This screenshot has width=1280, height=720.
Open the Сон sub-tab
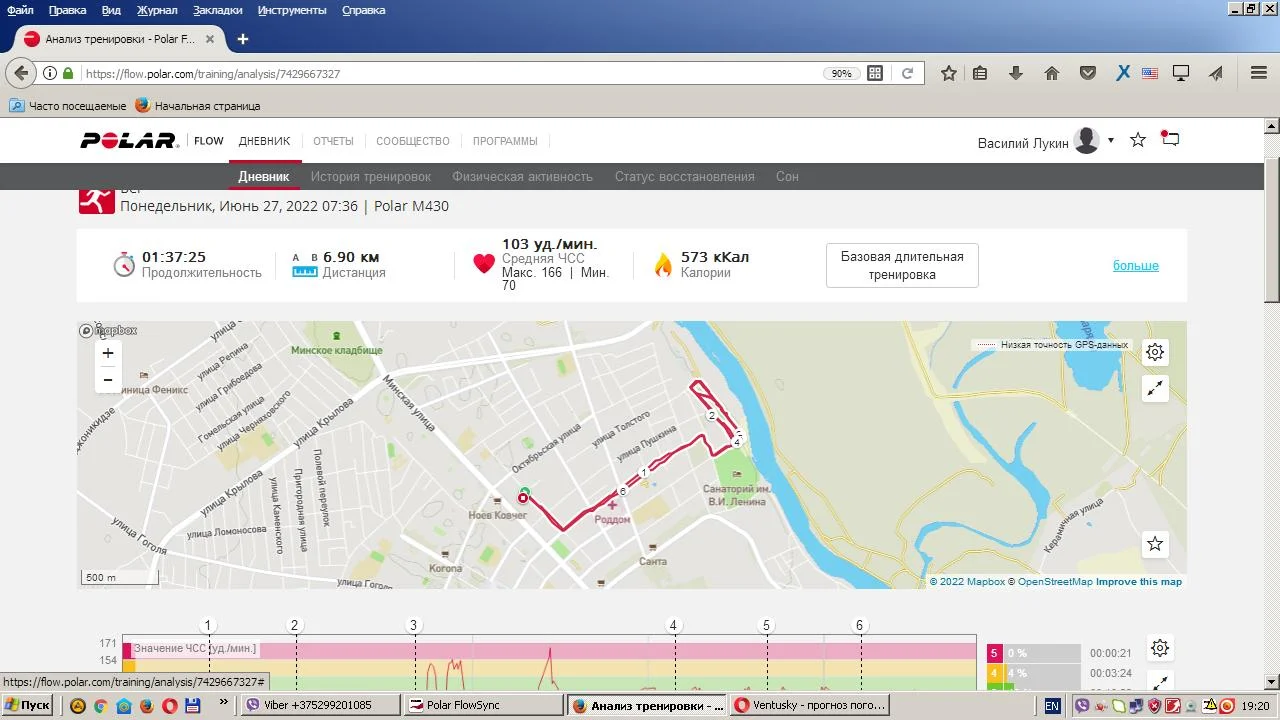(x=787, y=176)
